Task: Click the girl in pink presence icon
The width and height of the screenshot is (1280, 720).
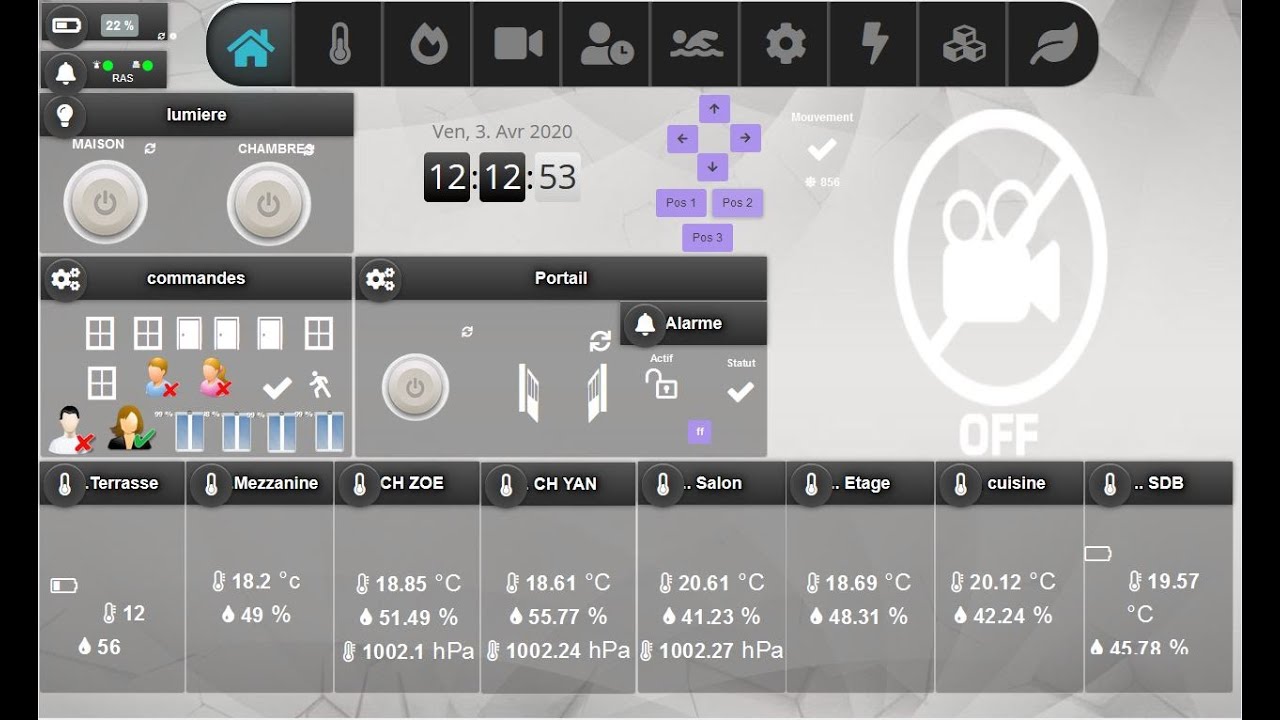Action: point(215,377)
